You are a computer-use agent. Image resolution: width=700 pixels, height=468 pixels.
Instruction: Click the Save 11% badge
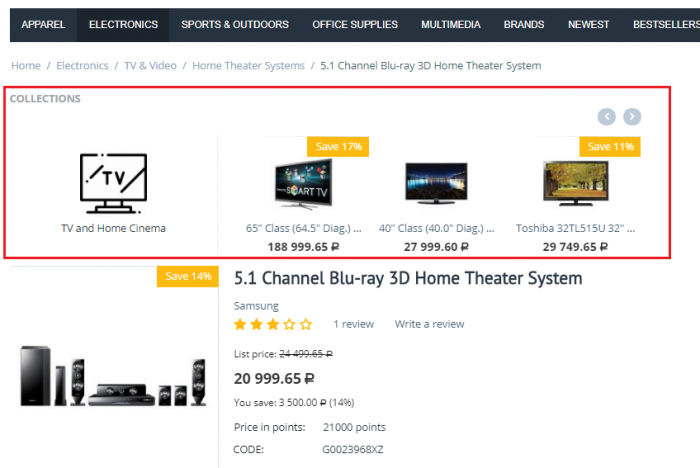pyautogui.click(x=610, y=146)
